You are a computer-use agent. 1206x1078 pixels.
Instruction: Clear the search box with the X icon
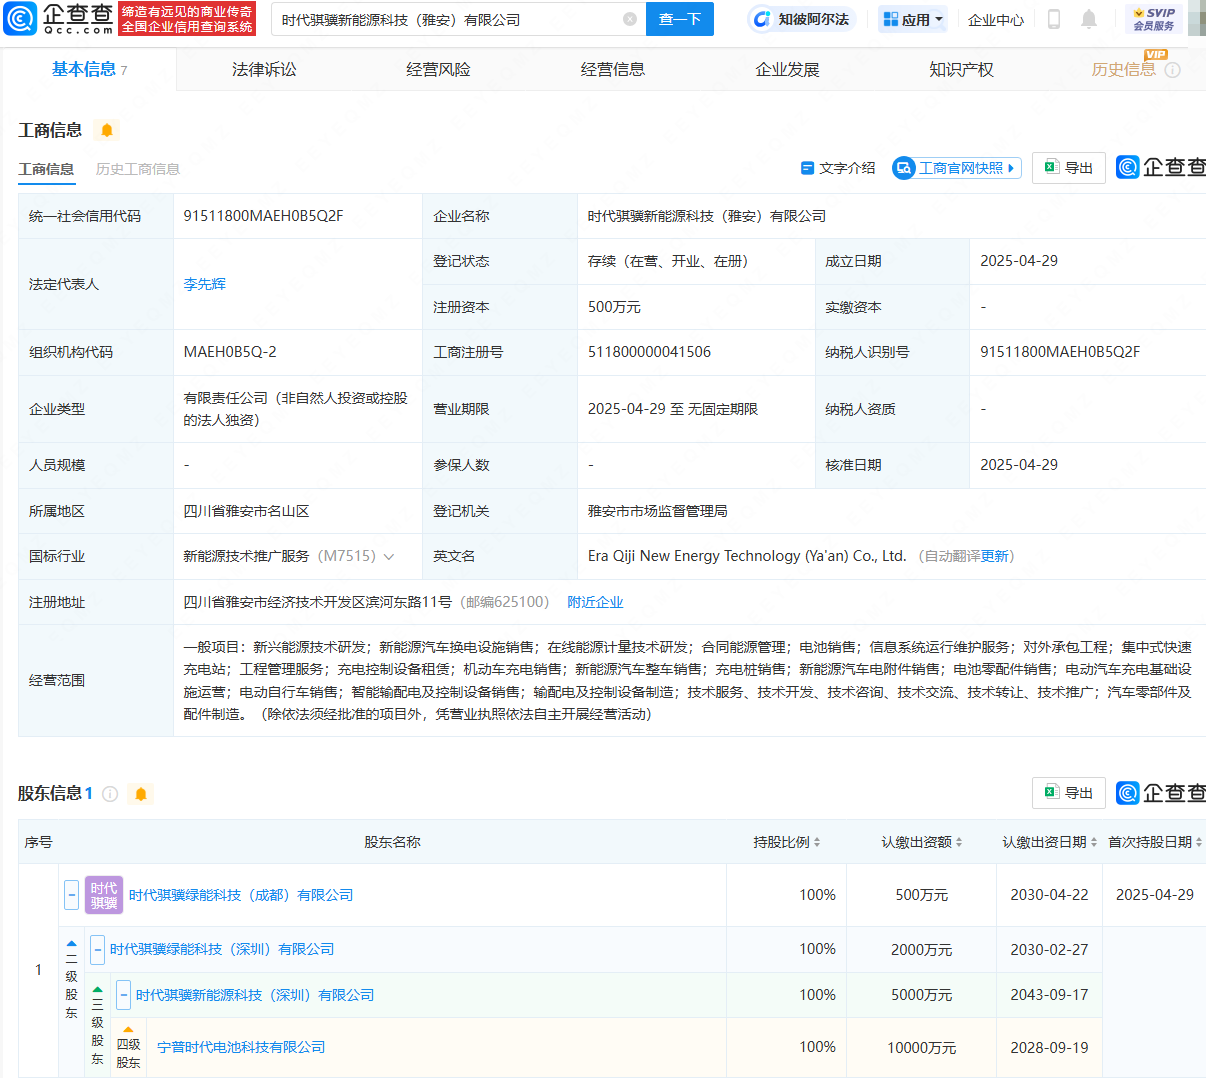[630, 19]
